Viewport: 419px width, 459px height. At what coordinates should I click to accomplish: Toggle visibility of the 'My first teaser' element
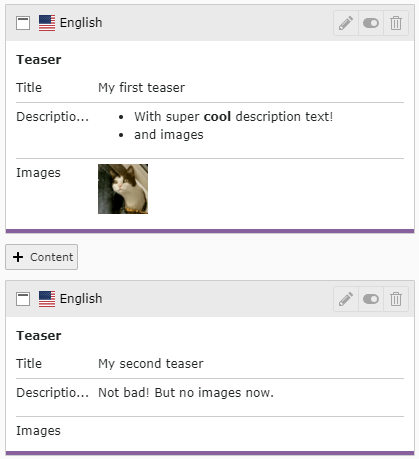tap(371, 23)
